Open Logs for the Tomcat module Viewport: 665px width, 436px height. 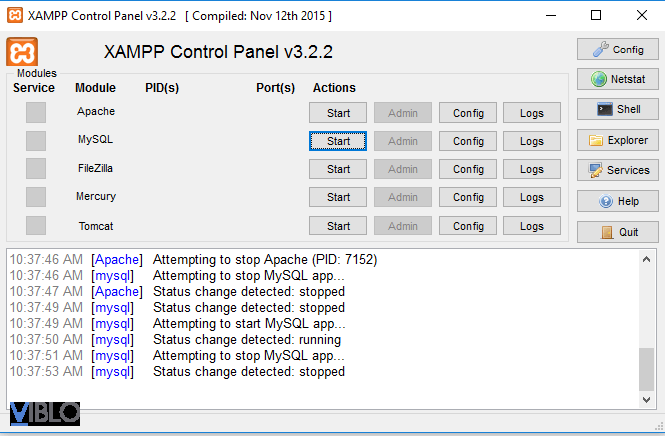532,226
